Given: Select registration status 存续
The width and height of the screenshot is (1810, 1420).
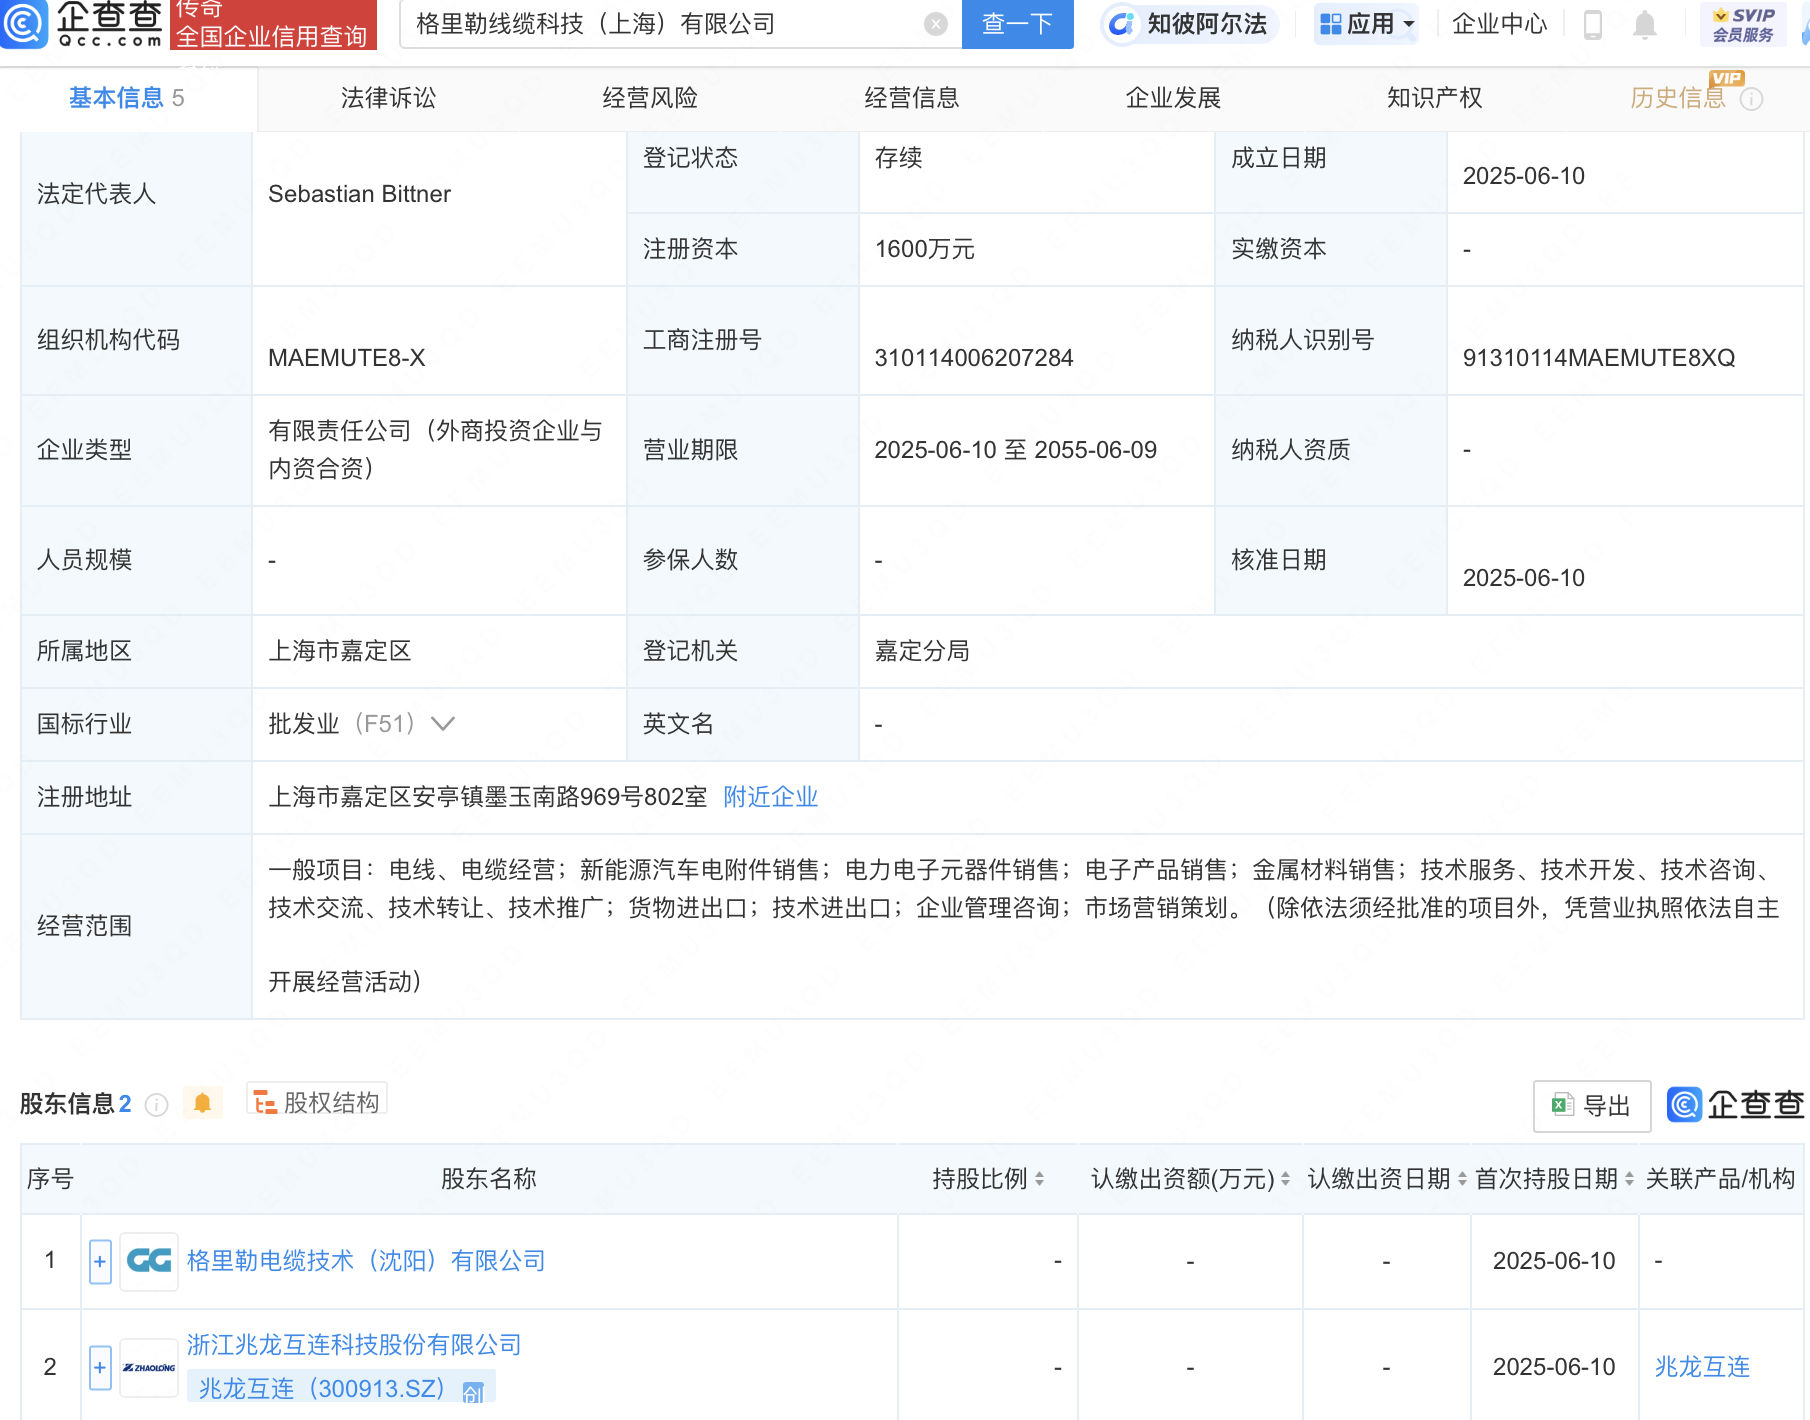Looking at the screenshot, I should point(898,158).
